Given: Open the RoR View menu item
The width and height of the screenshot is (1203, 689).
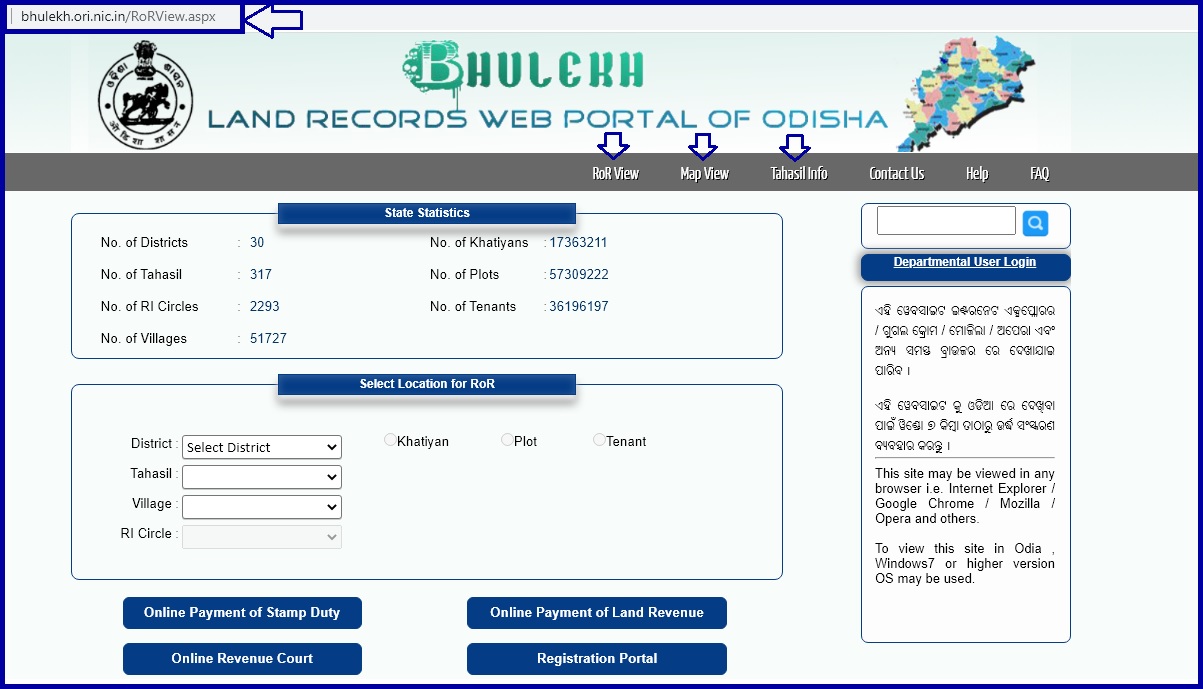Looking at the screenshot, I should click(615, 174).
